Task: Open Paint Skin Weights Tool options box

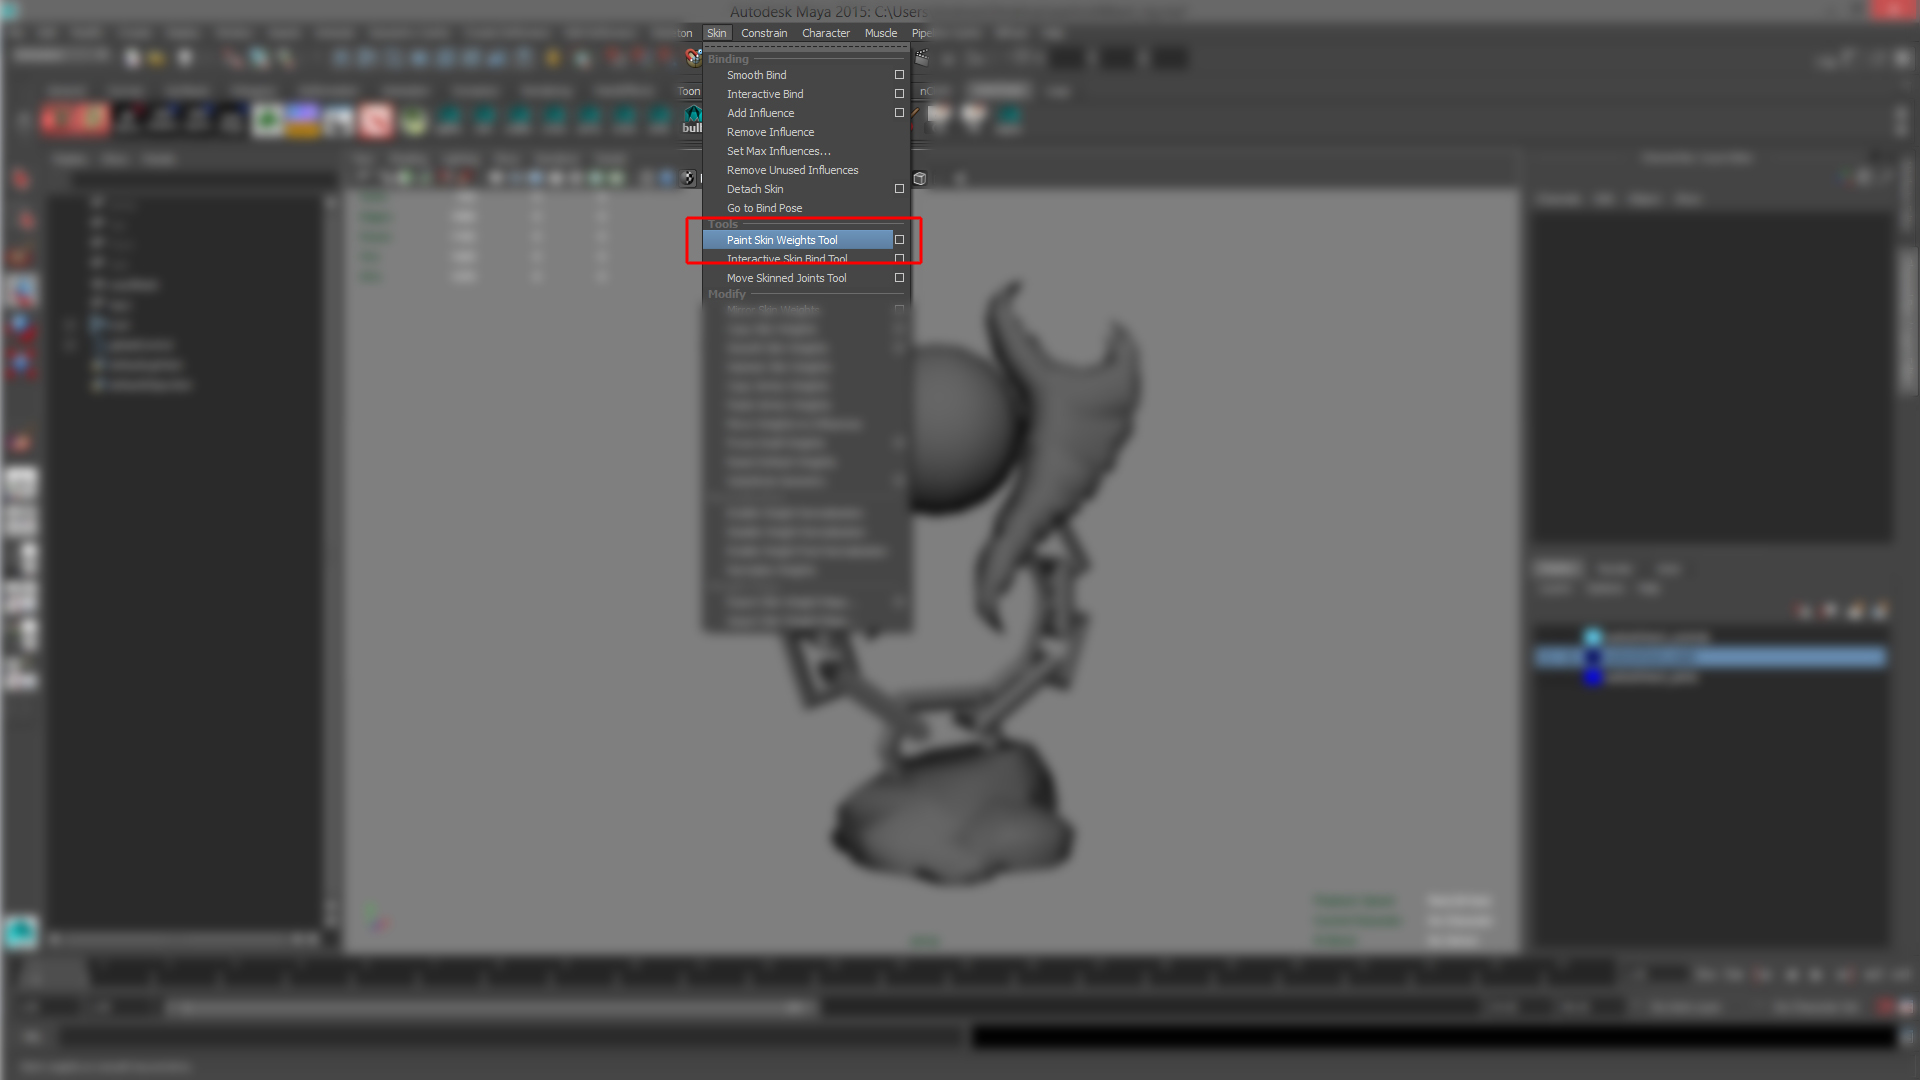Action: point(899,240)
